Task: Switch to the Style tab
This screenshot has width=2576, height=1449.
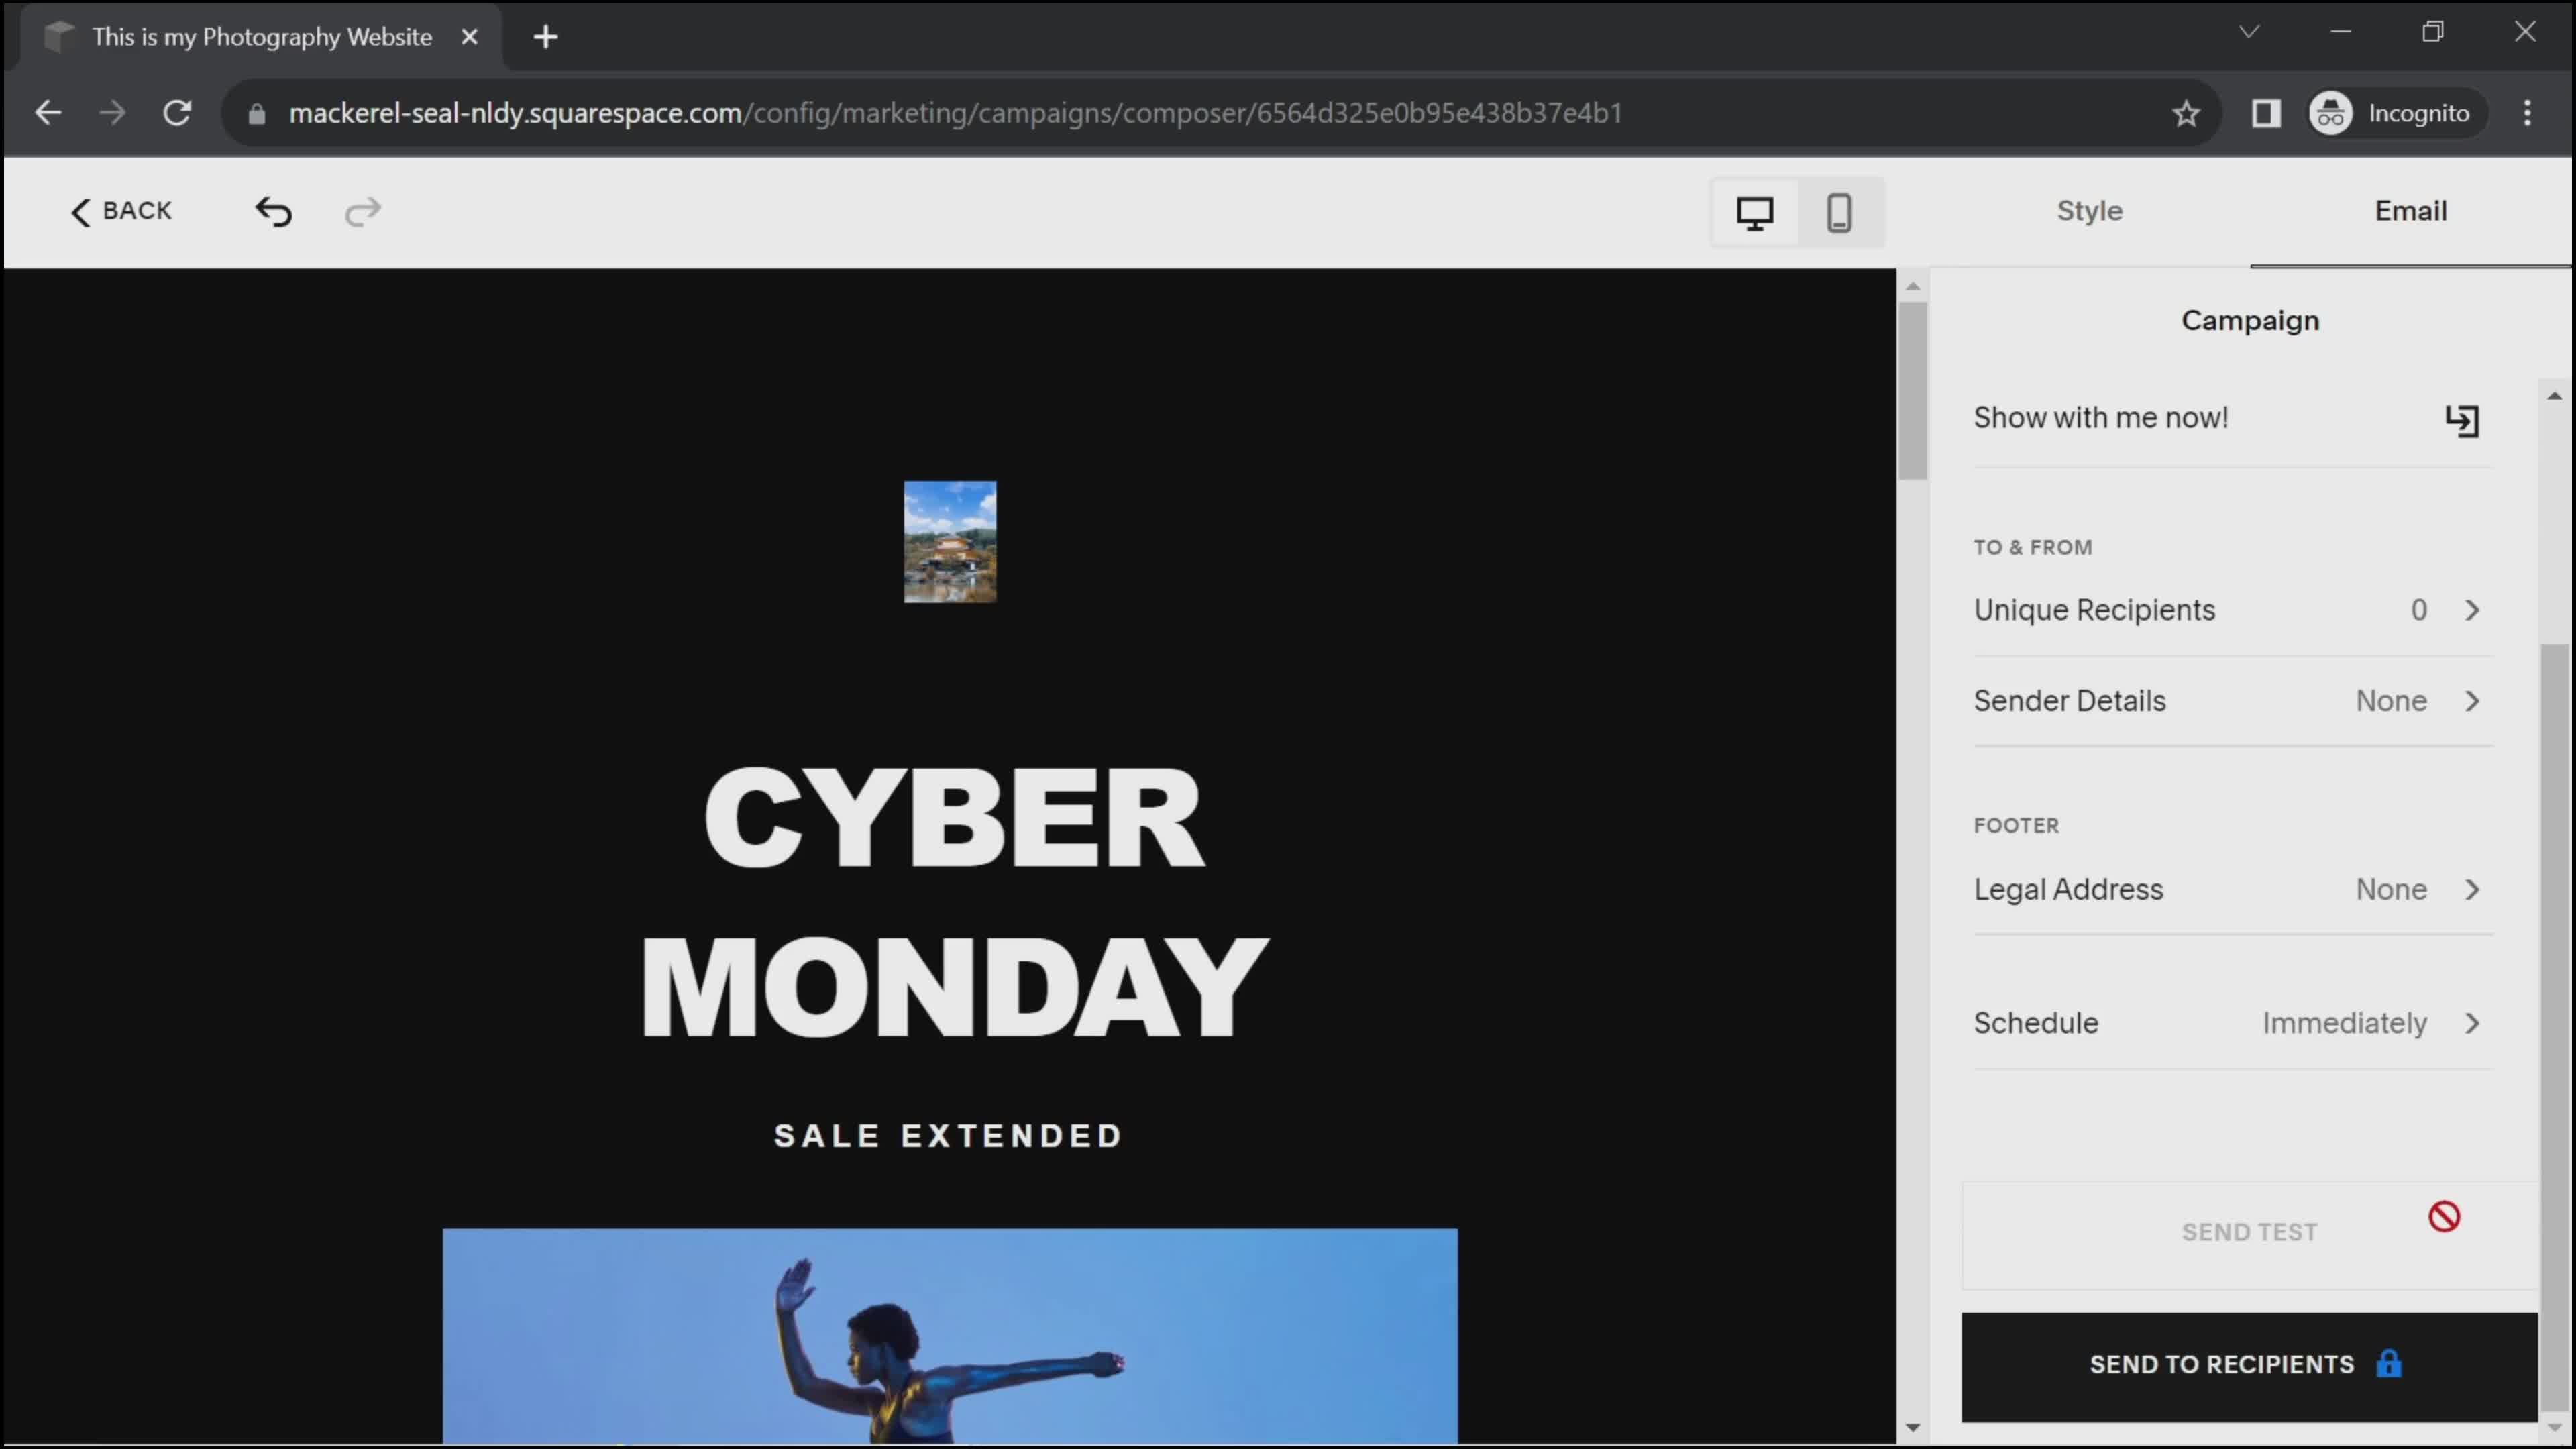Action: click(x=2090, y=211)
